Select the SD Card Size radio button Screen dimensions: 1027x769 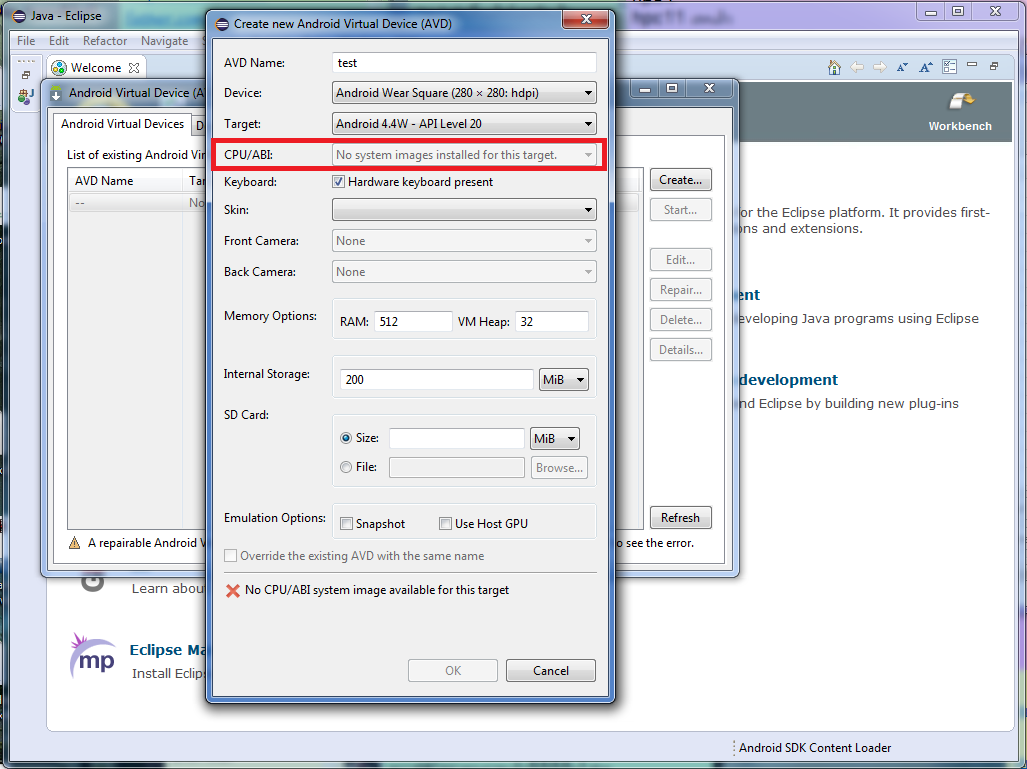tap(346, 438)
